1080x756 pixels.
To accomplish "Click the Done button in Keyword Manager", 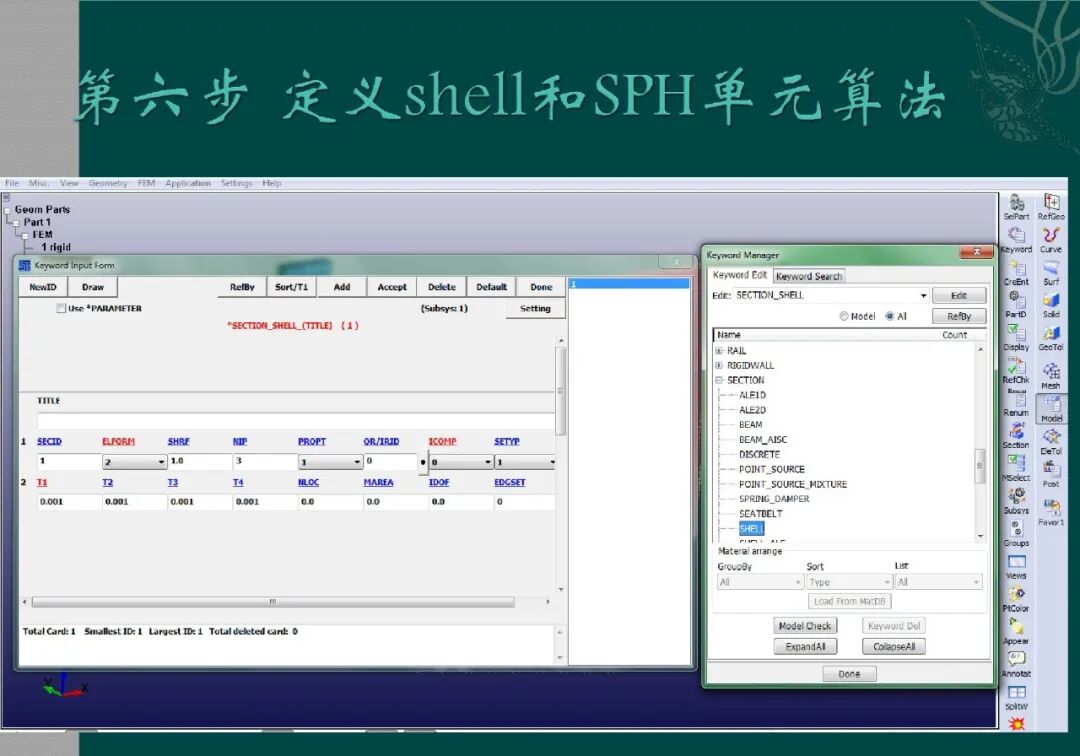I will 849,674.
